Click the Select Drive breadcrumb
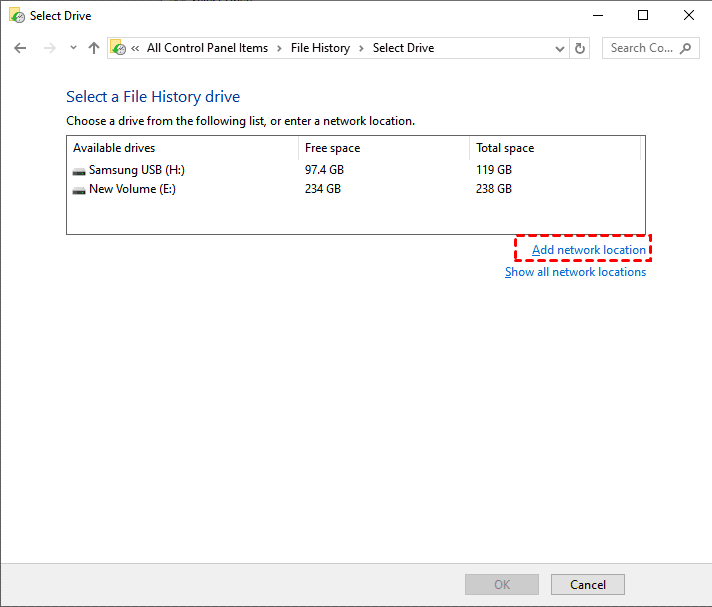The width and height of the screenshot is (712, 607). point(403,48)
